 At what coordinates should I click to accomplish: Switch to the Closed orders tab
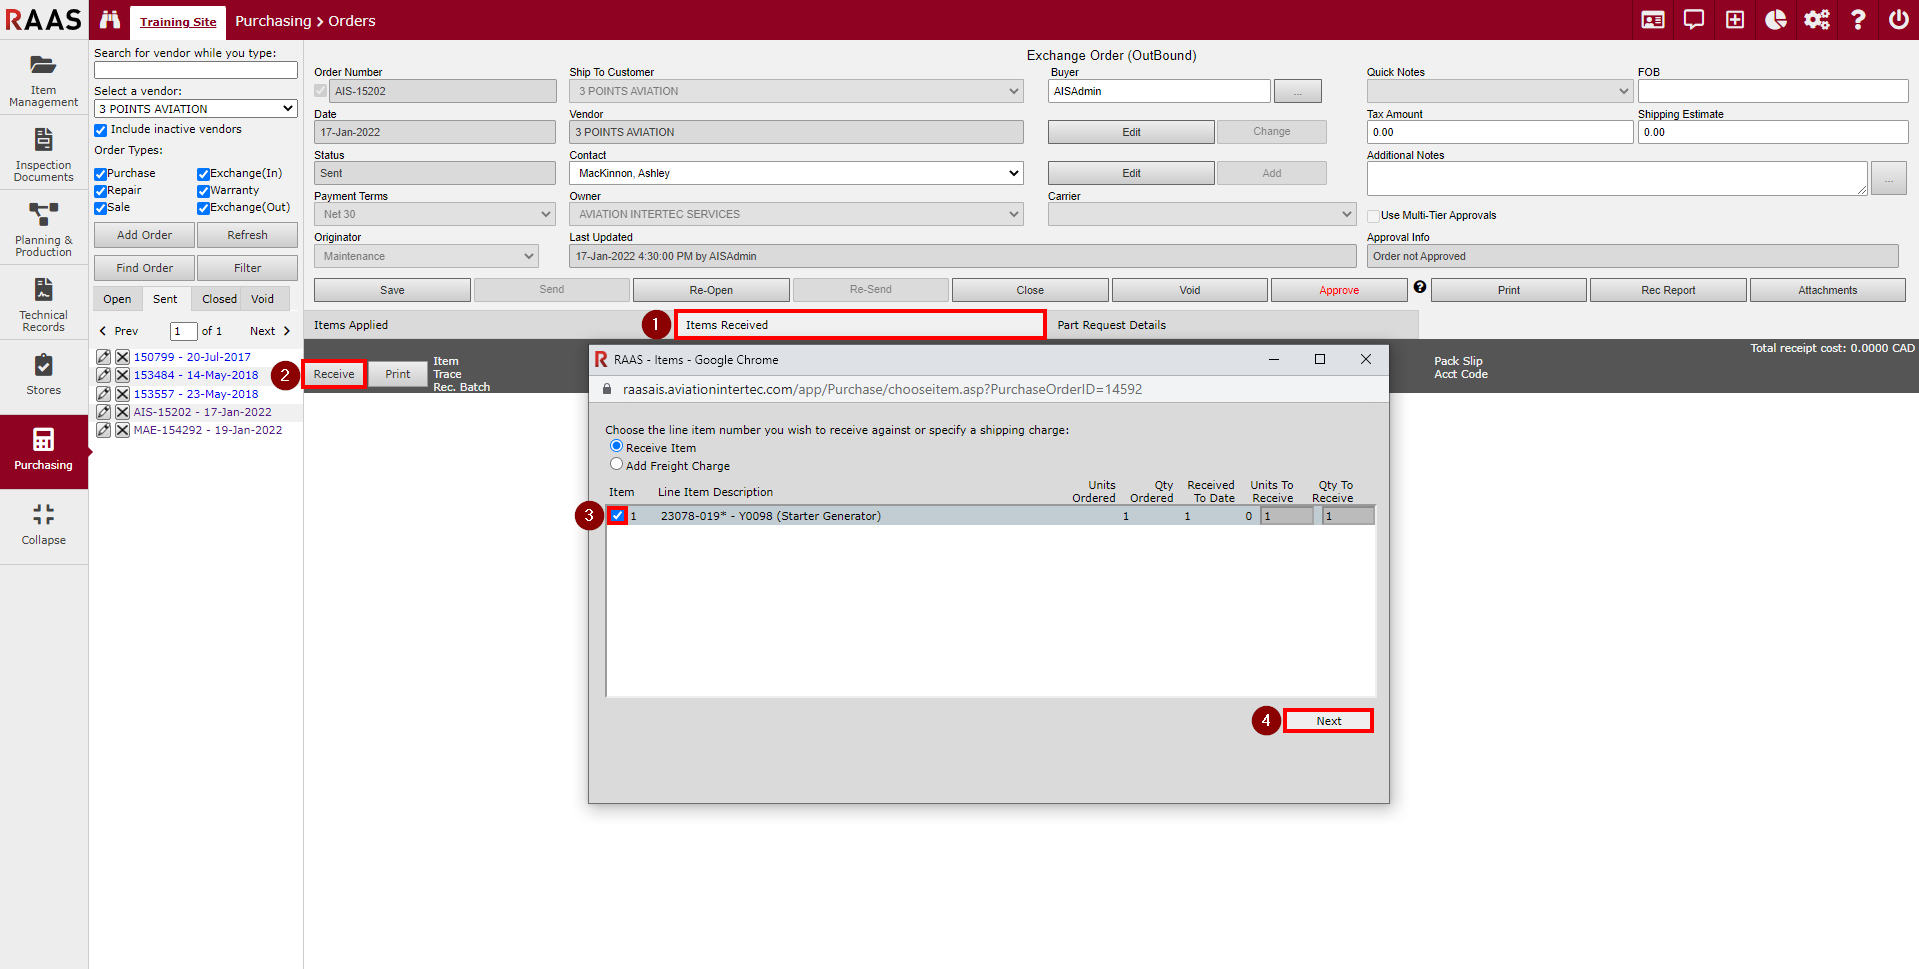(219, 299)
